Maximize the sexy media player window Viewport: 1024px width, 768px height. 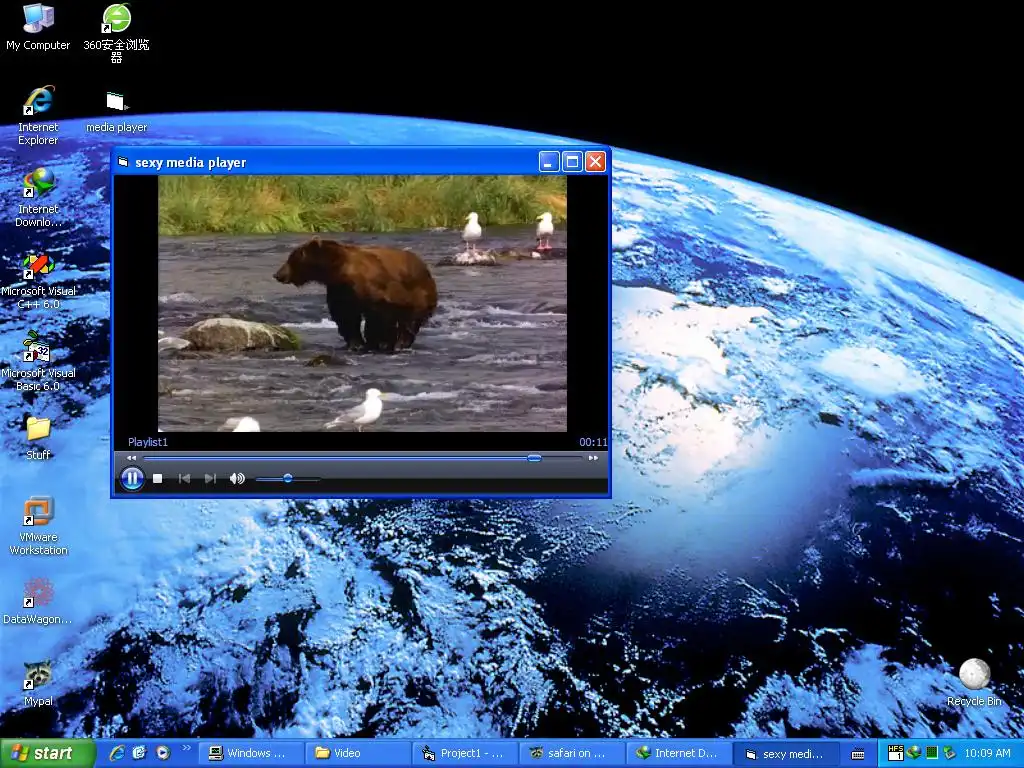click(572, 162)
